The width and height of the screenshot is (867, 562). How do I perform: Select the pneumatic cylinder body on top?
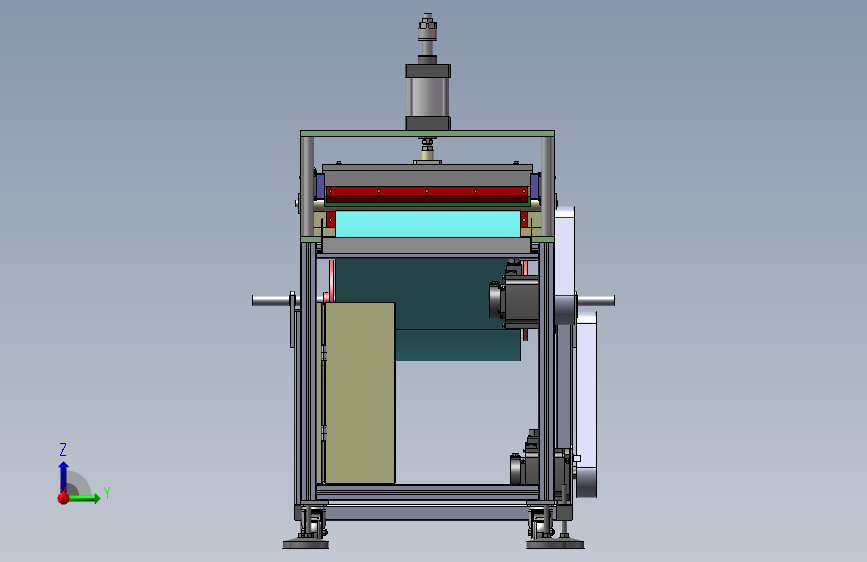tap(428, 97)
